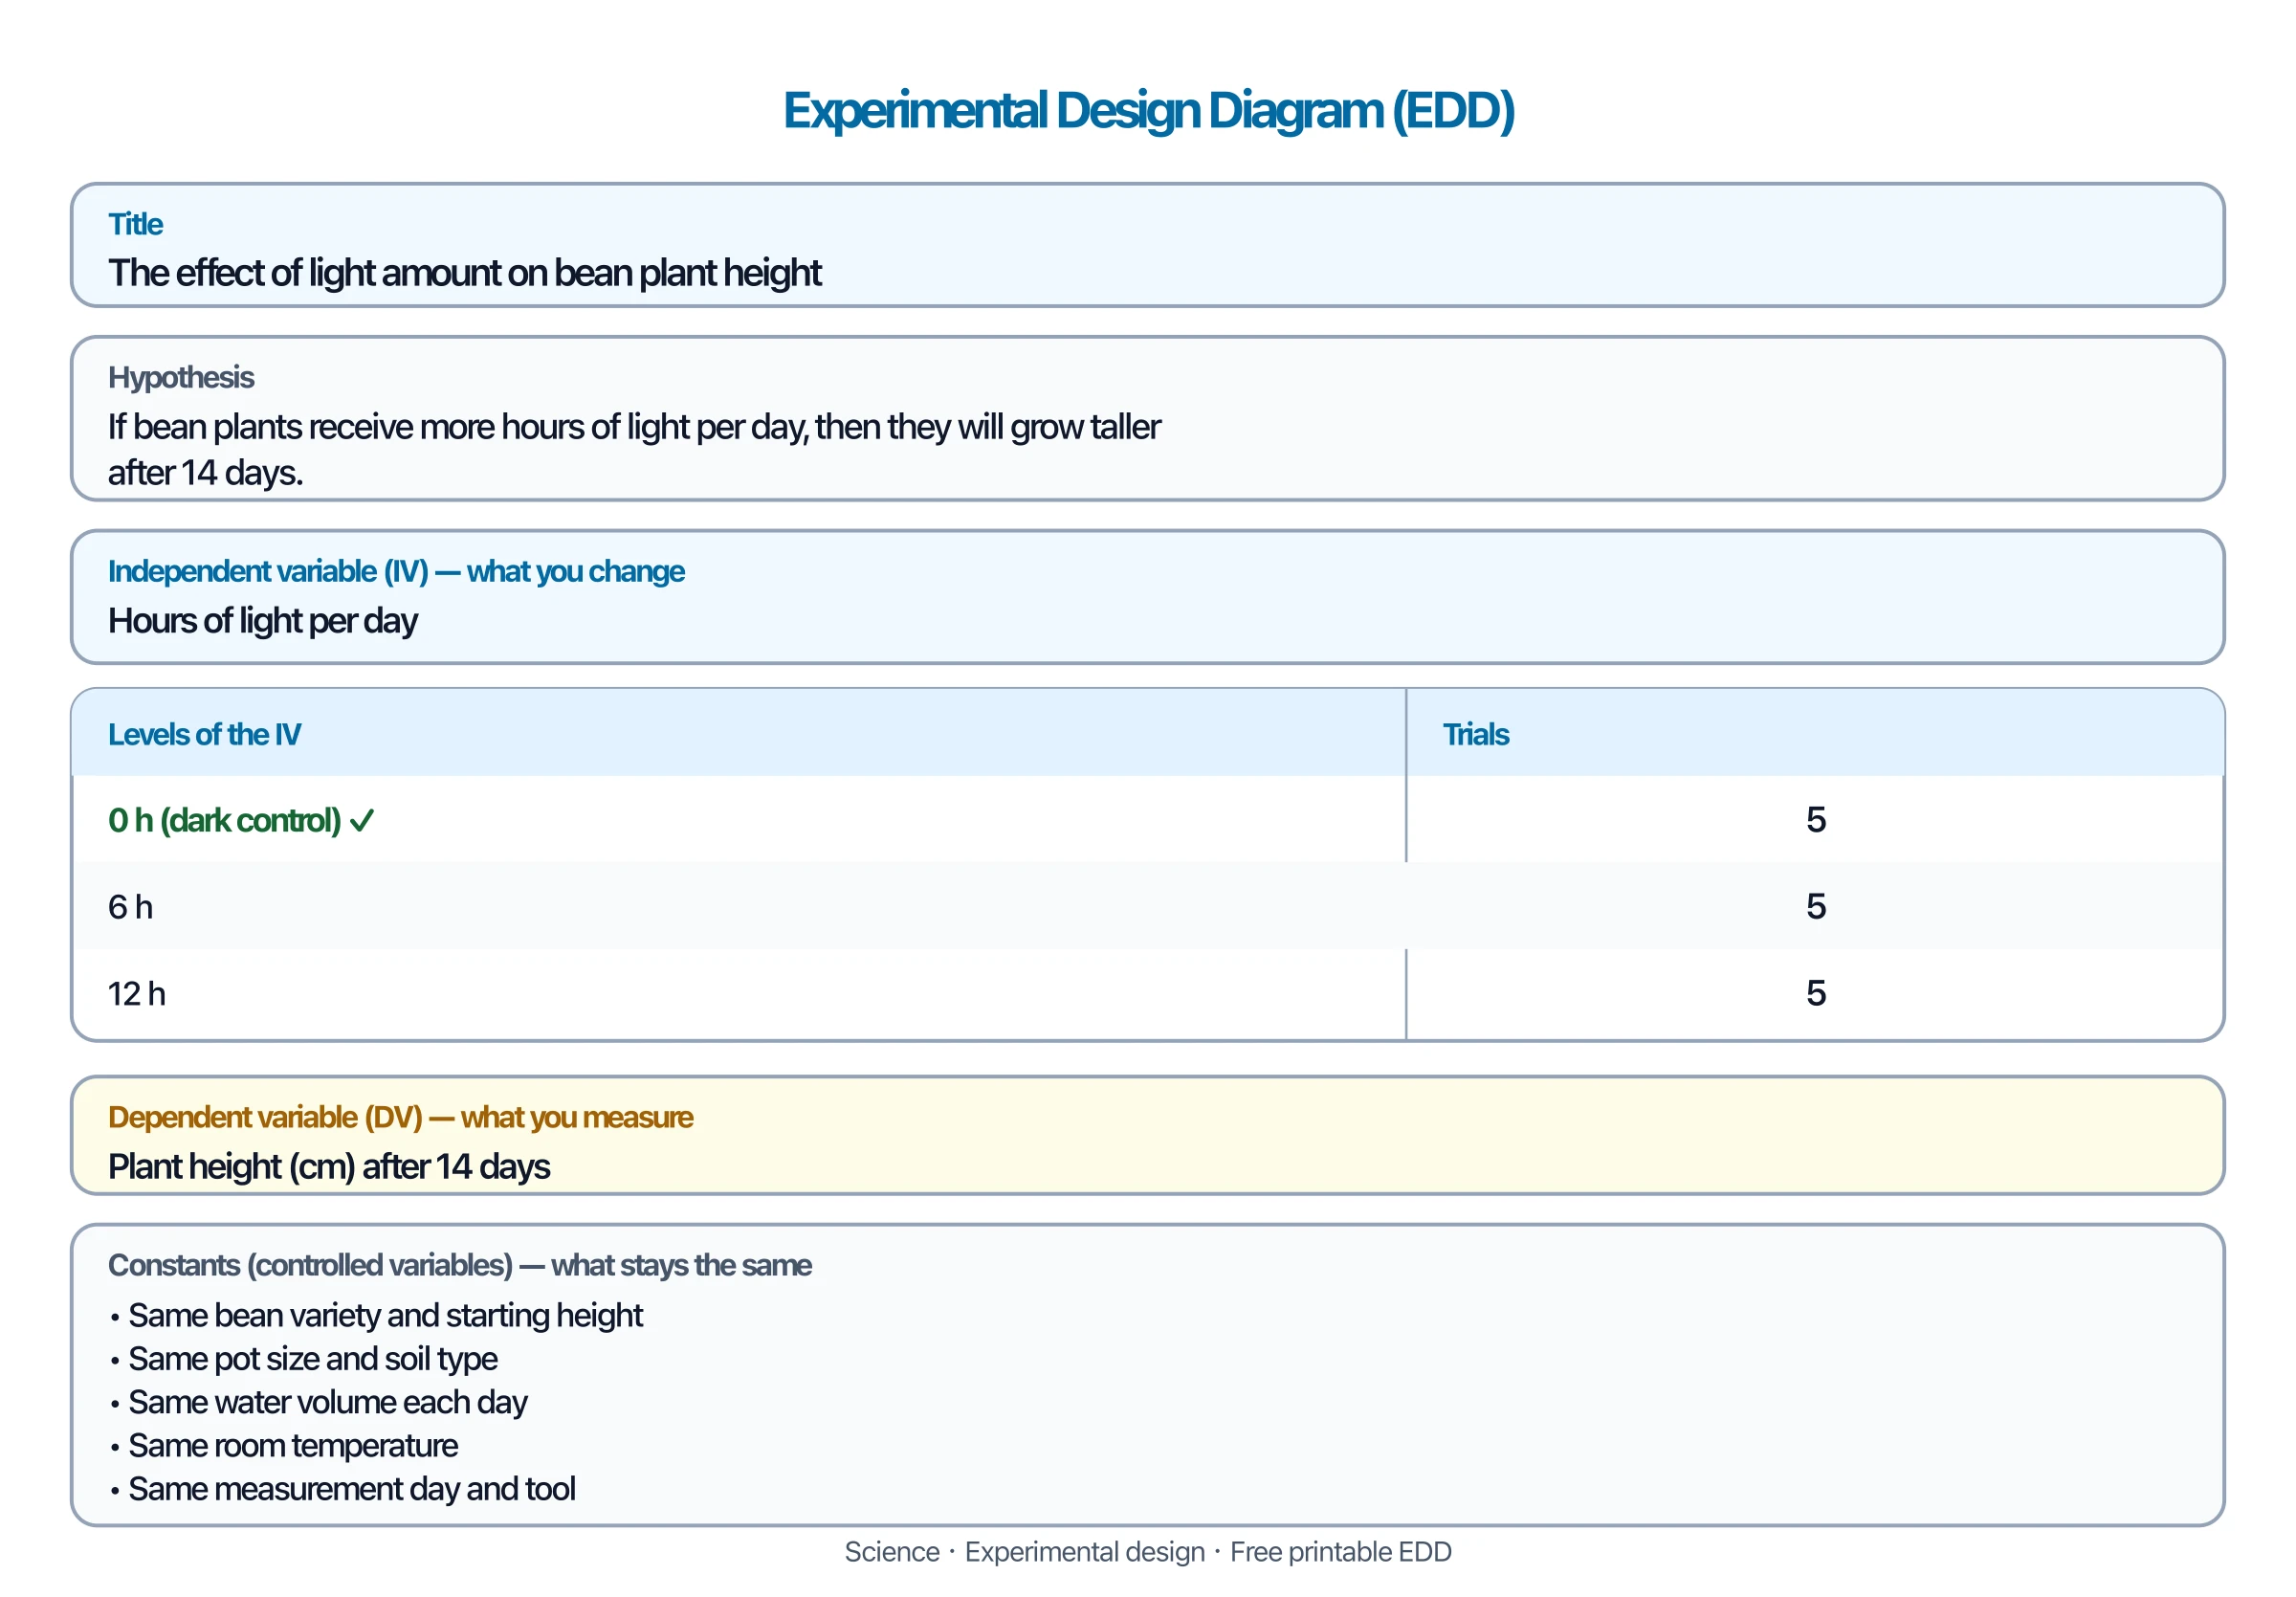Image resolution: width=2296 pixels, height=1597 pixels.
Task: Click the green checkmark beside dark control
Action: [362, 821]
